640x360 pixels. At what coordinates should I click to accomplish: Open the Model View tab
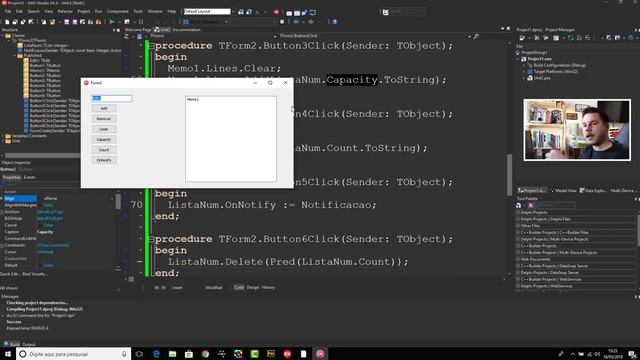tap(563, 191)
